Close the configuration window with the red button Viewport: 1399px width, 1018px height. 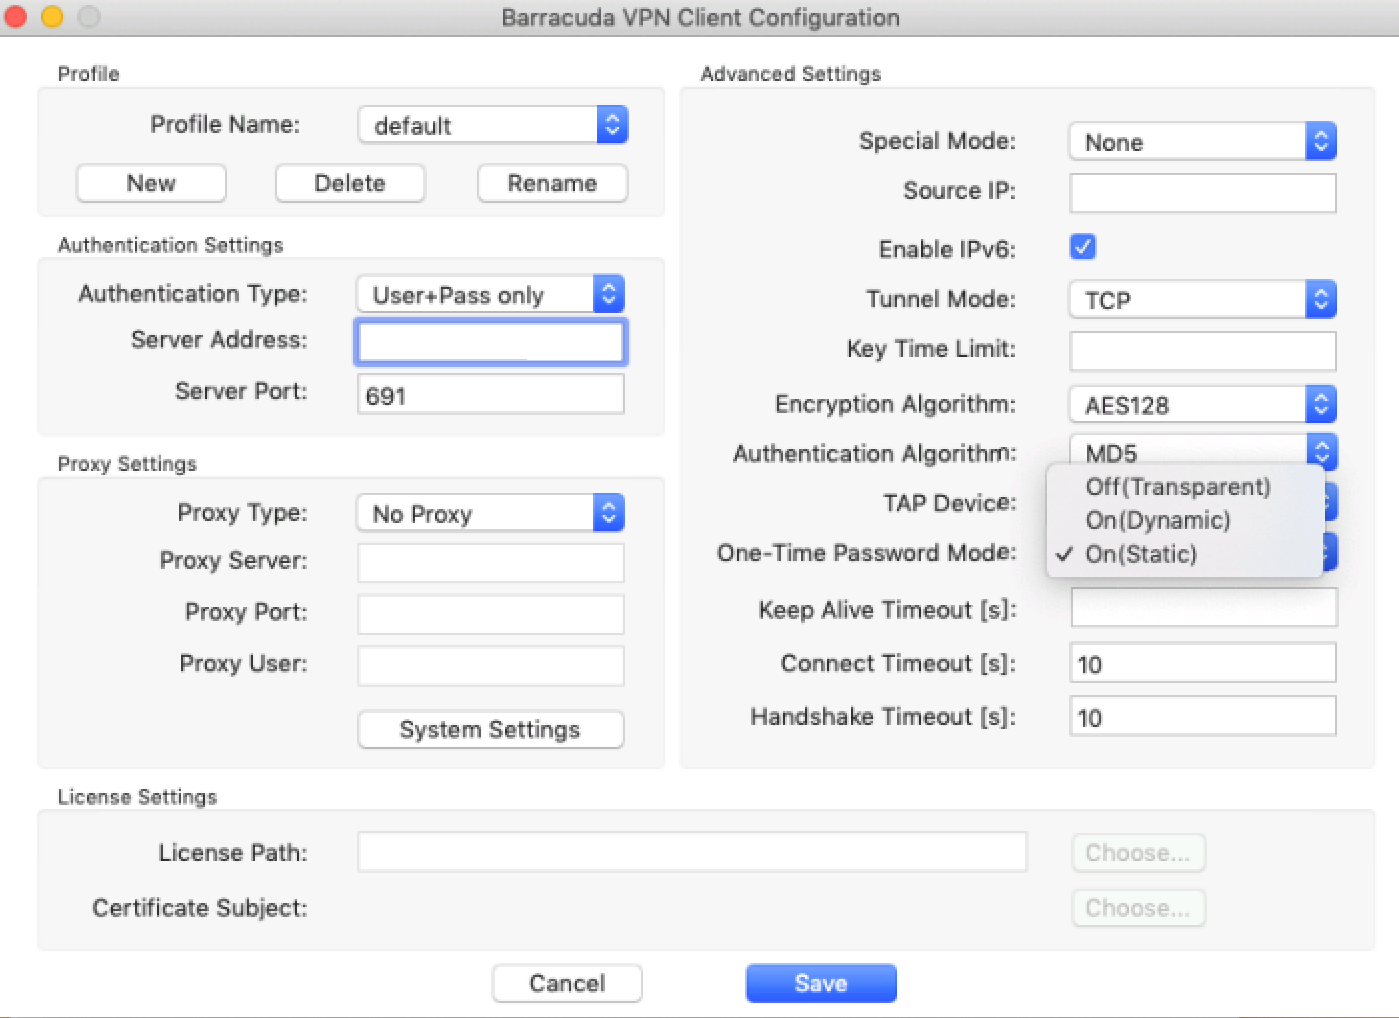pos(16,17)
